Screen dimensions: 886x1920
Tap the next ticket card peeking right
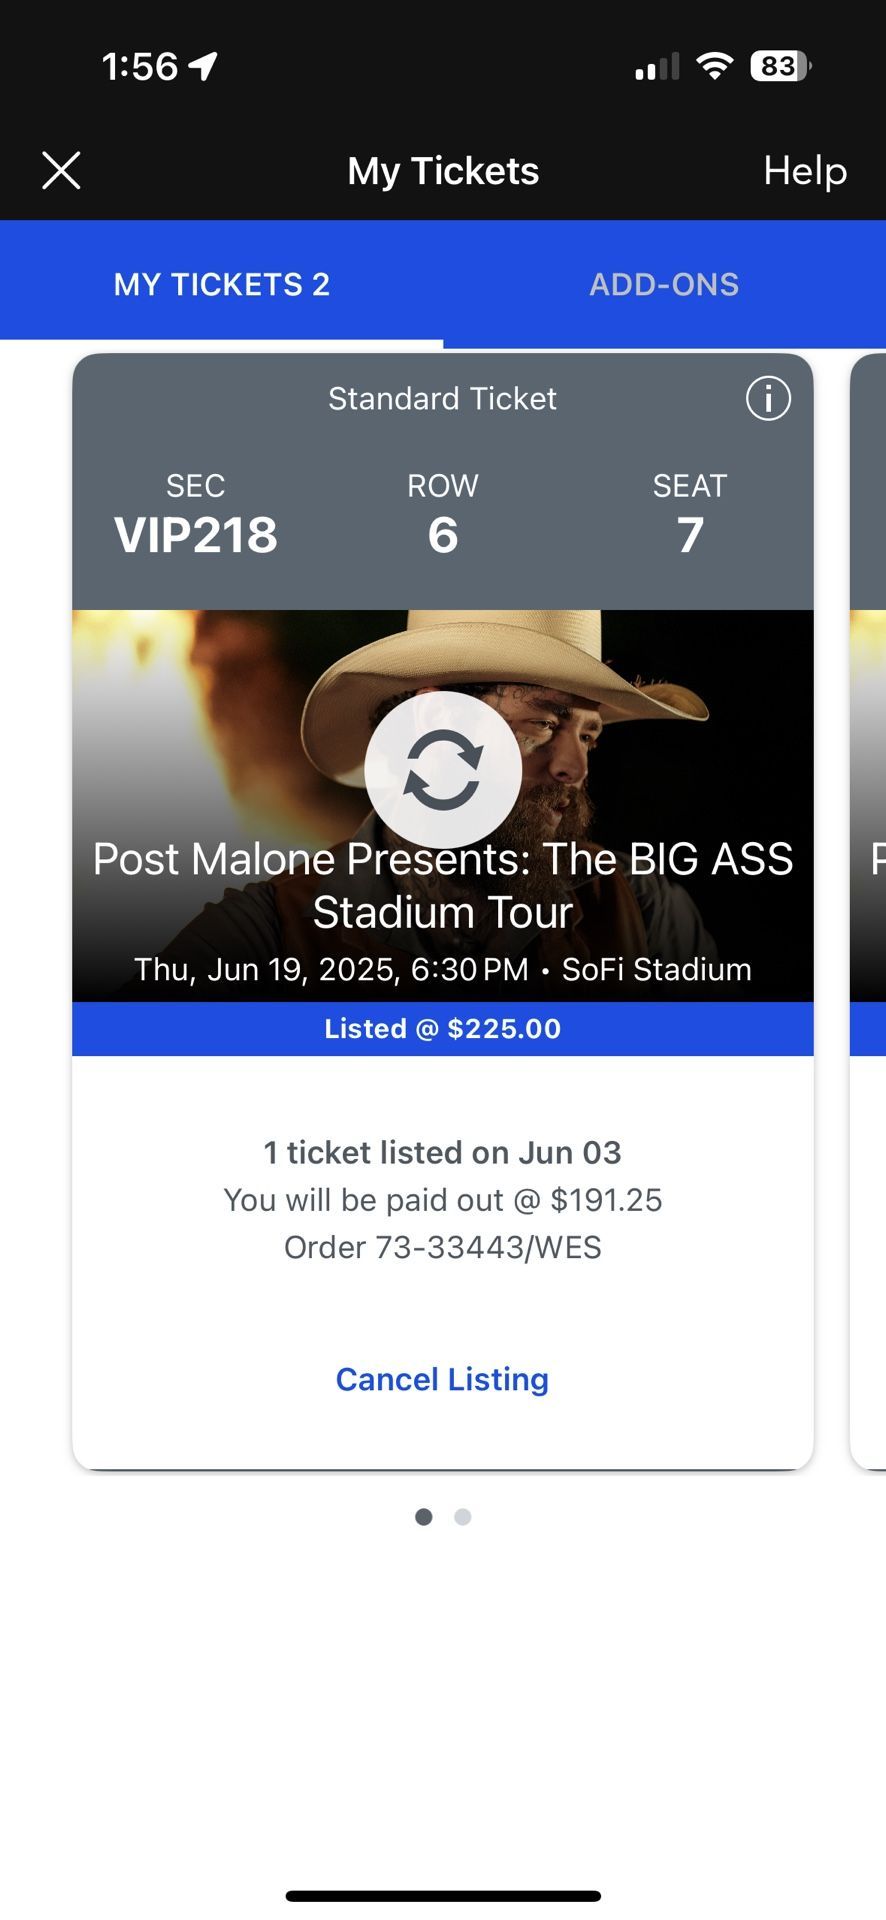[867, 900]
